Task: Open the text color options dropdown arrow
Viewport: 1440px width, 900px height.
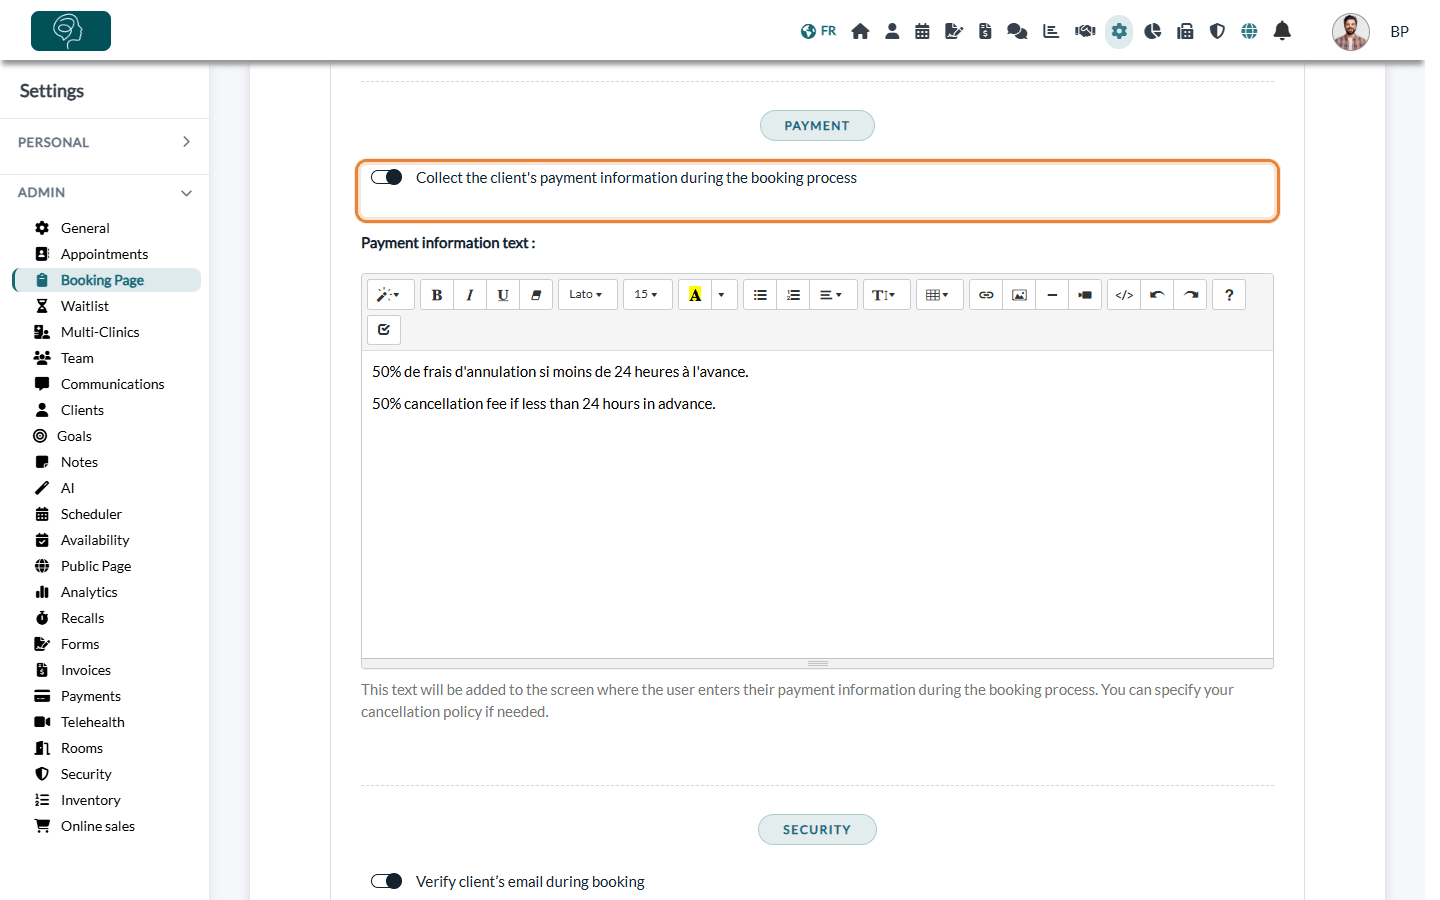Action: tap(722, 295)
